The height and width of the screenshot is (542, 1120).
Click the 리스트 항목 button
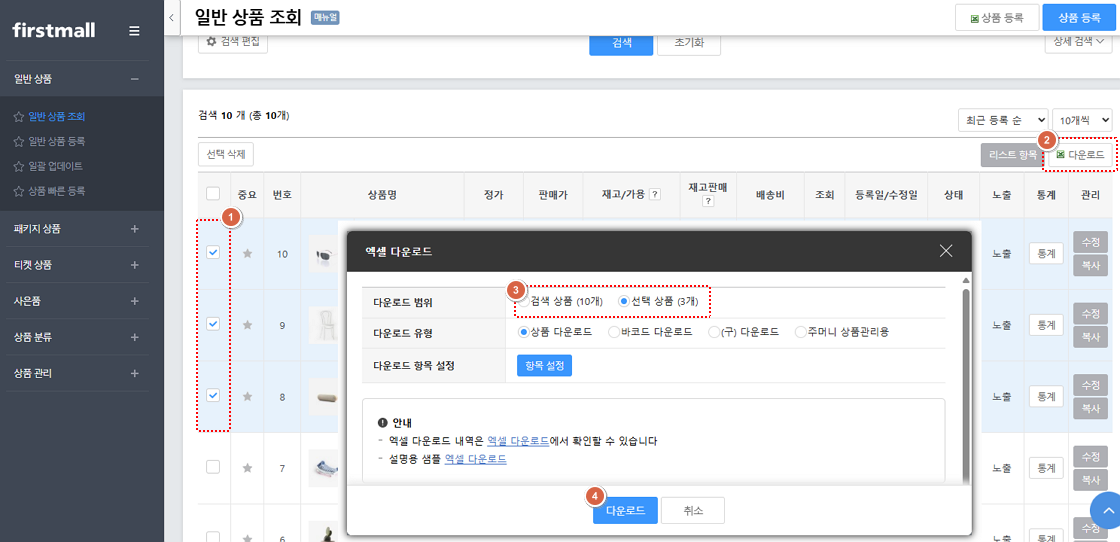tap(1013, 154)
